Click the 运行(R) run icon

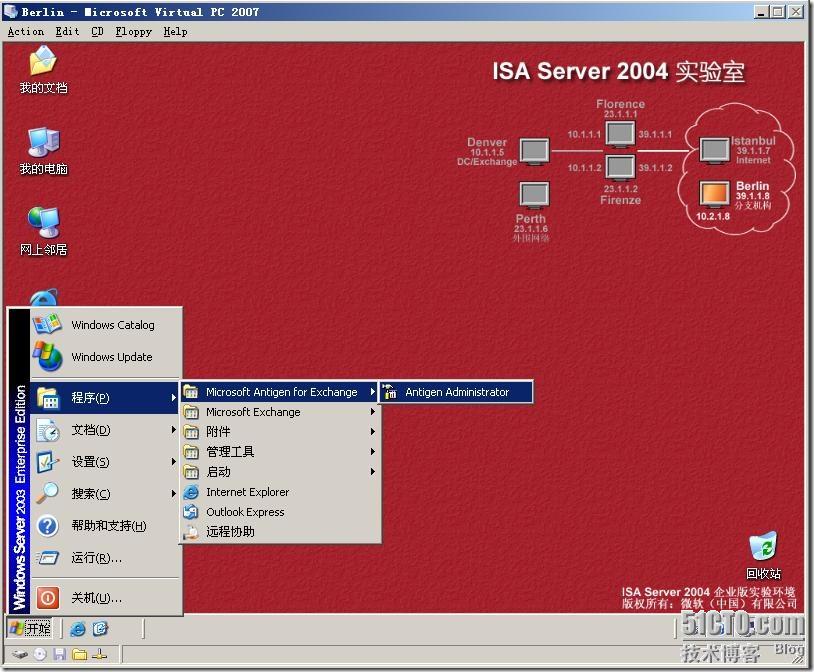coord(48,558)
